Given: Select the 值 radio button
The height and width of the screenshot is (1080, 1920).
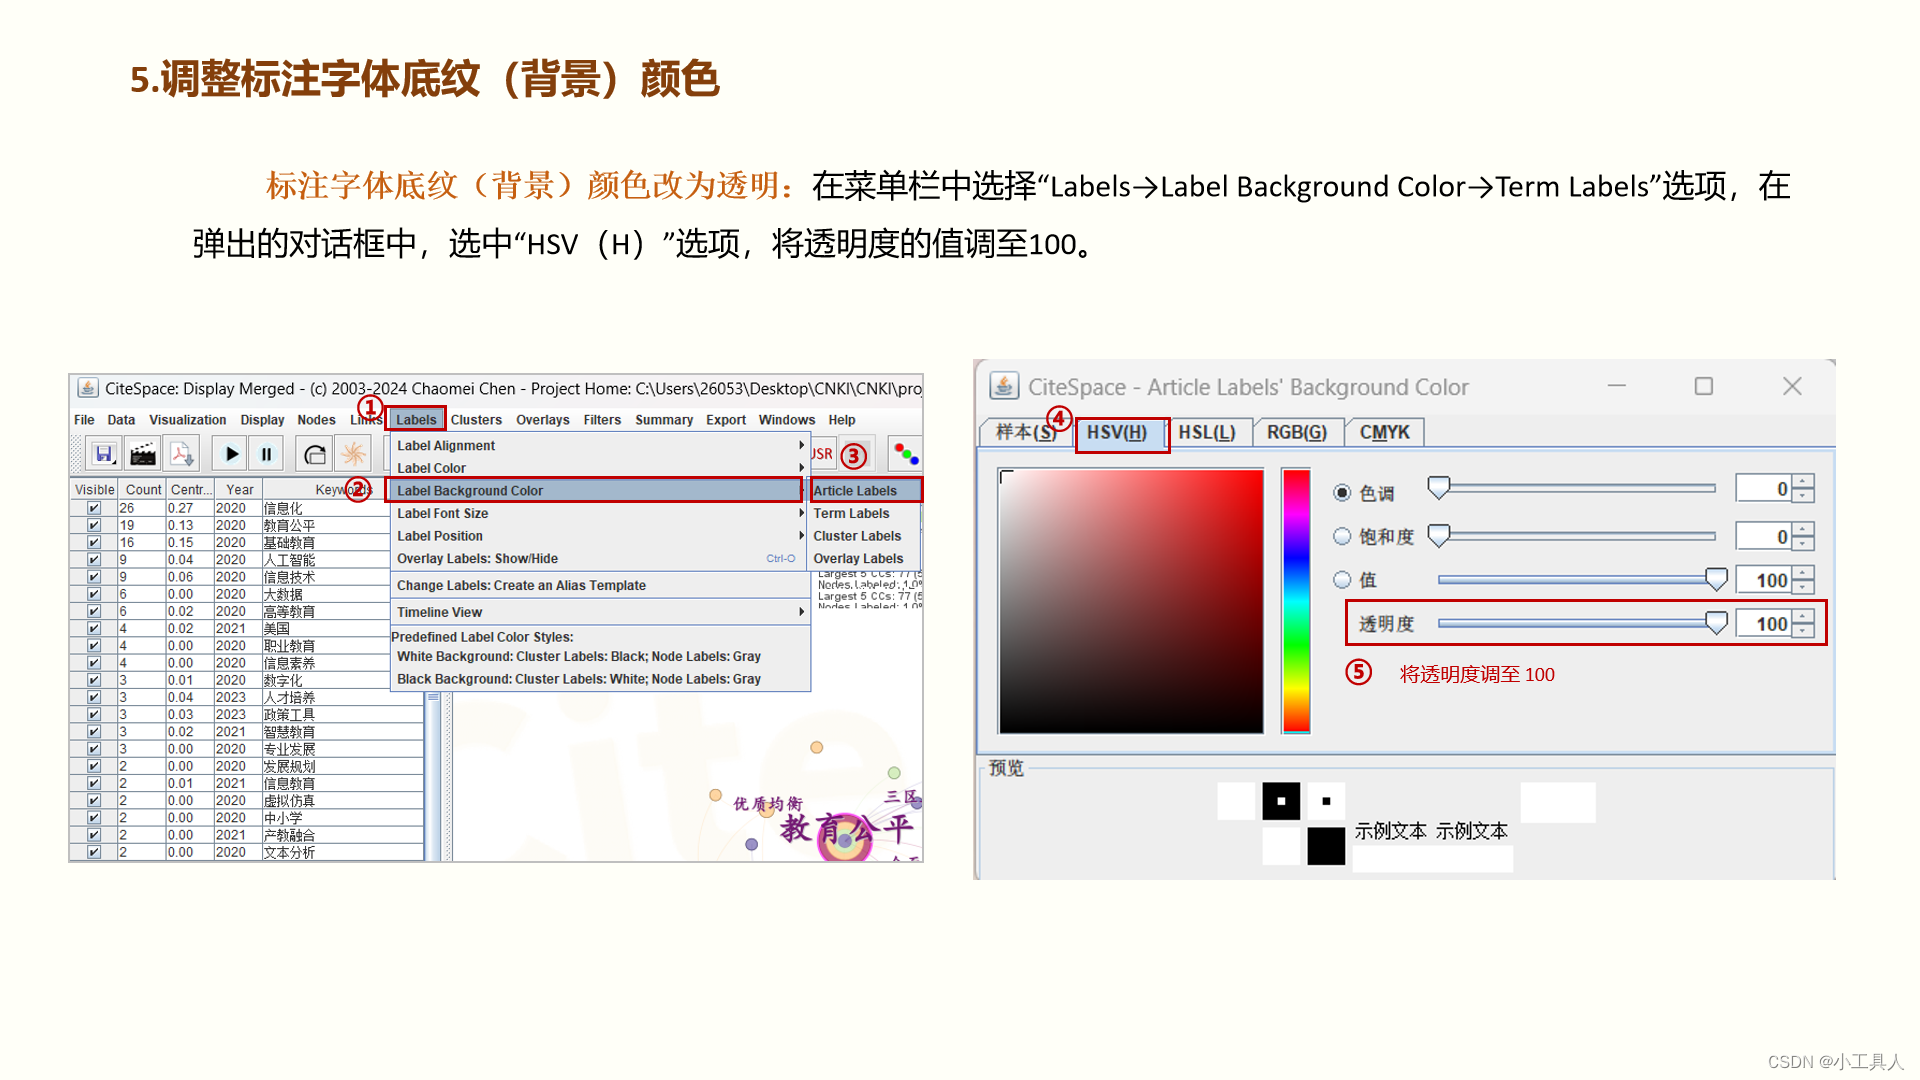Looking at the screenshot, I should 1342,580.
